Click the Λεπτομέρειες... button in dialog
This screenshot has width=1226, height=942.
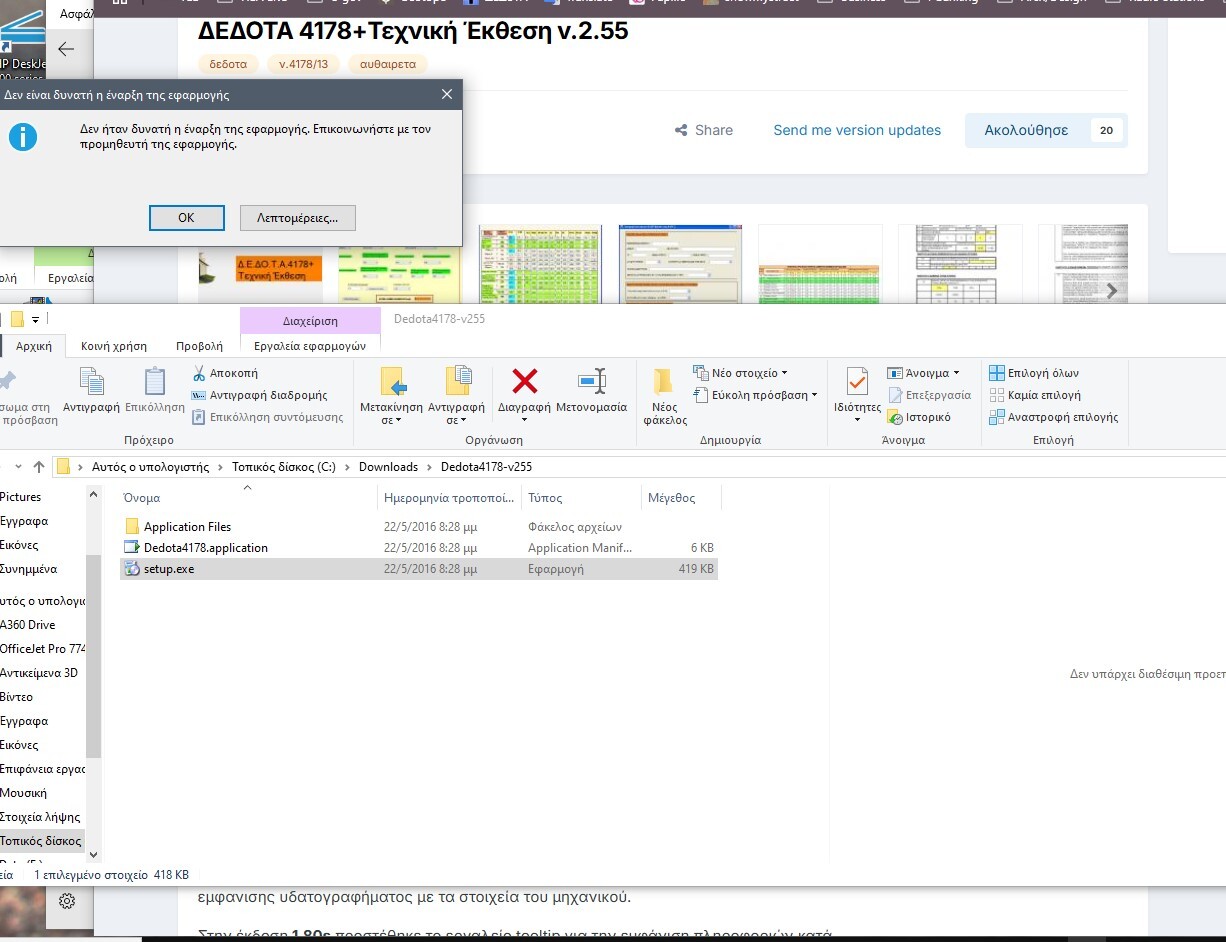click(x=298, y=217)
